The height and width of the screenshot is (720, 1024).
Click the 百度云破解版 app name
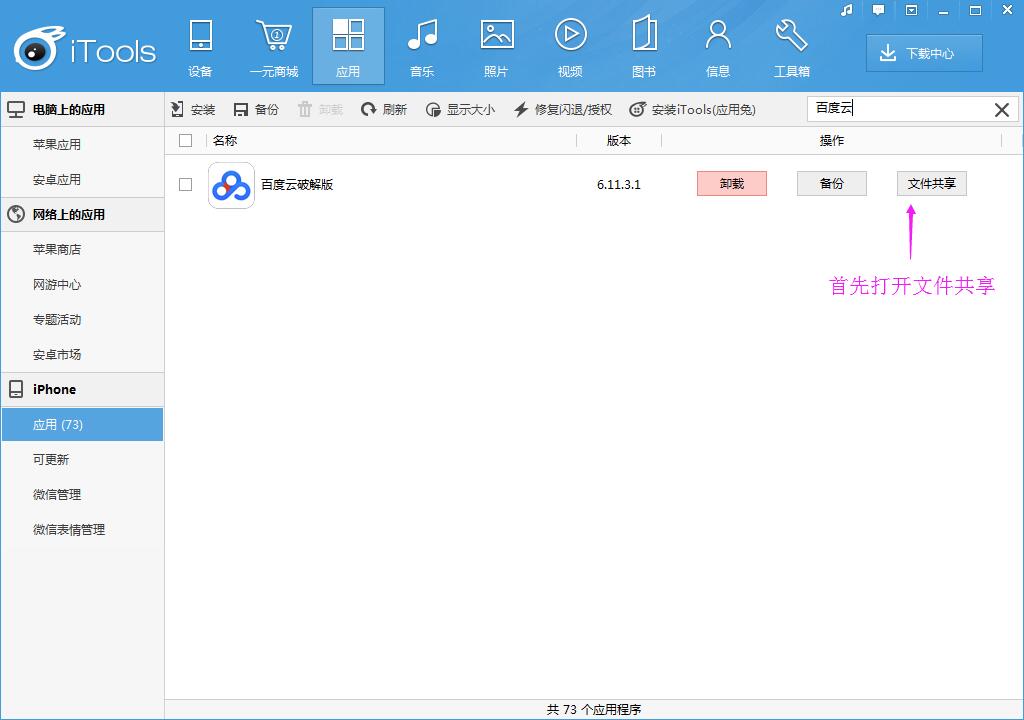click(x=297, y=184)
